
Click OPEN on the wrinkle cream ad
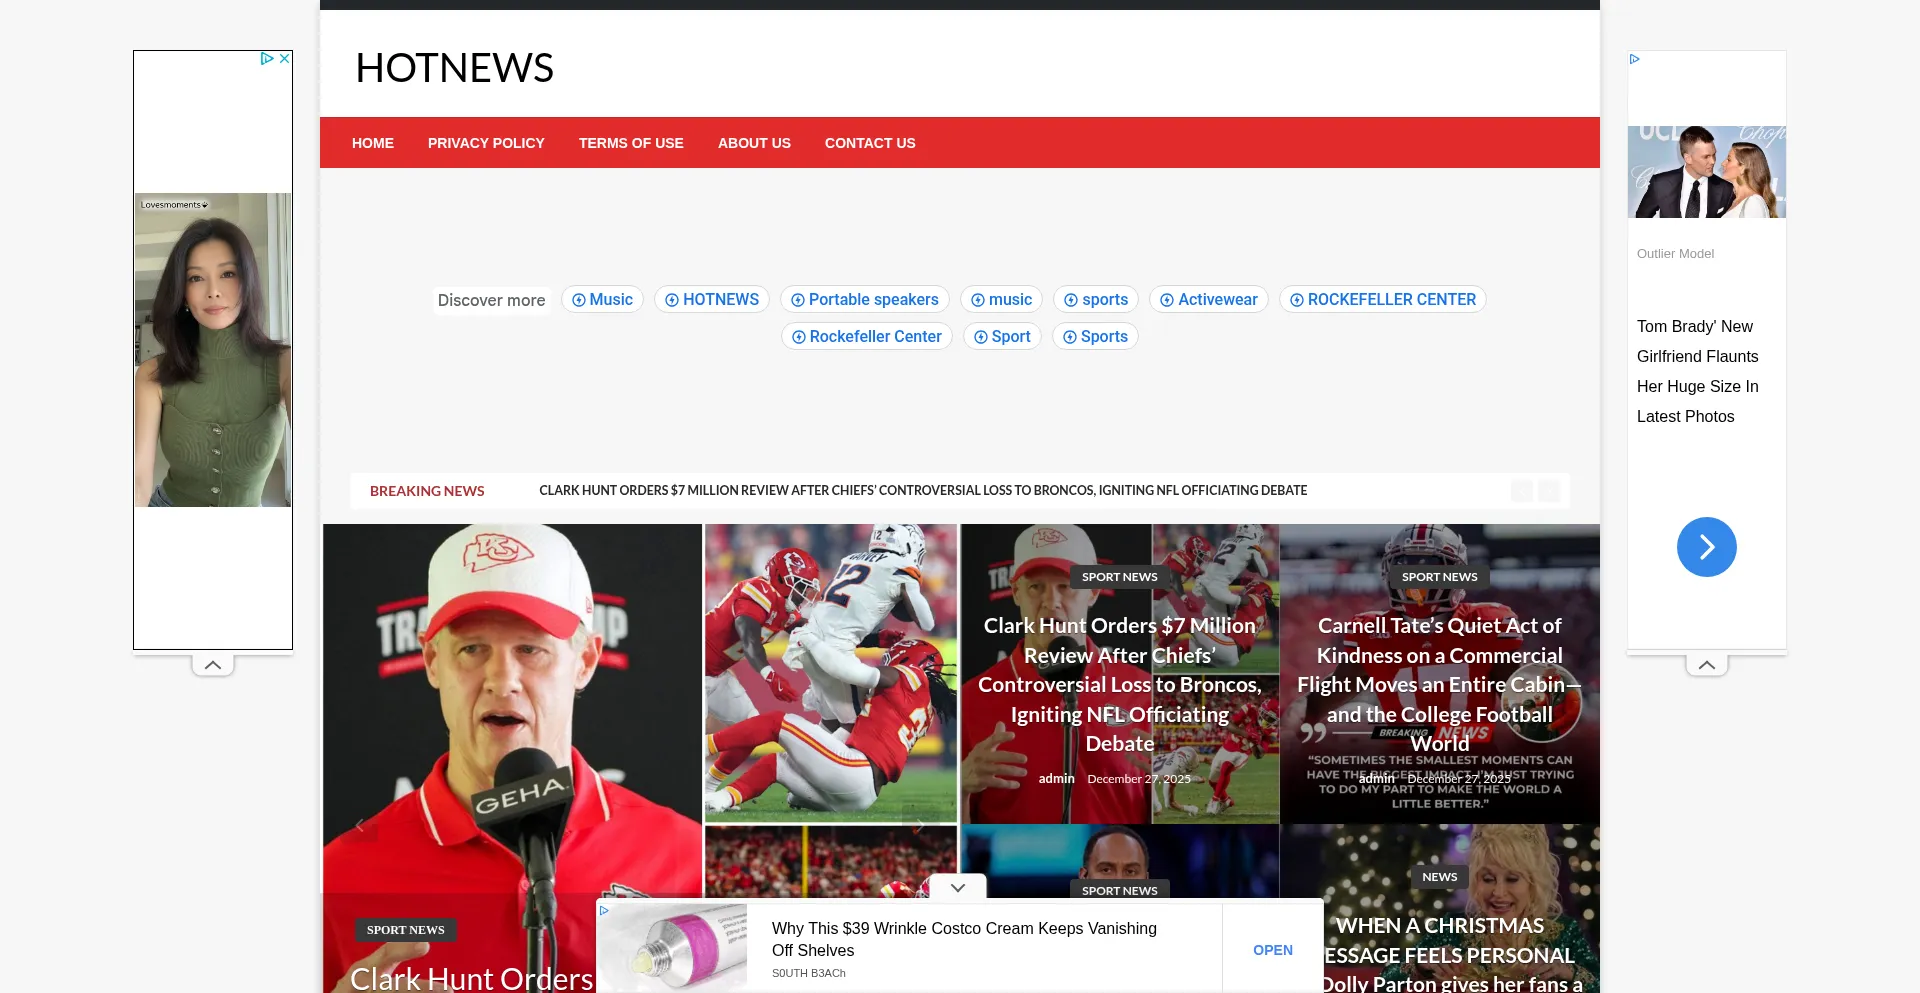pyautogui.click(x=1272, y=950)
